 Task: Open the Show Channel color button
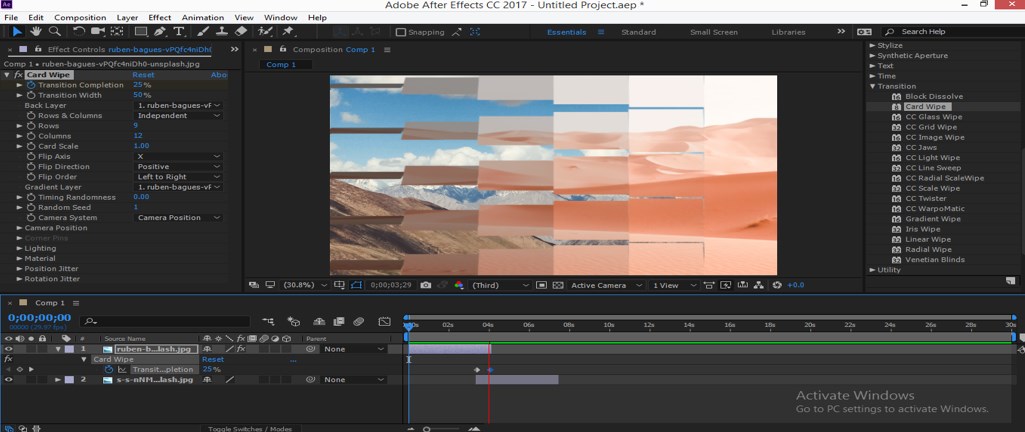[459, 285]
